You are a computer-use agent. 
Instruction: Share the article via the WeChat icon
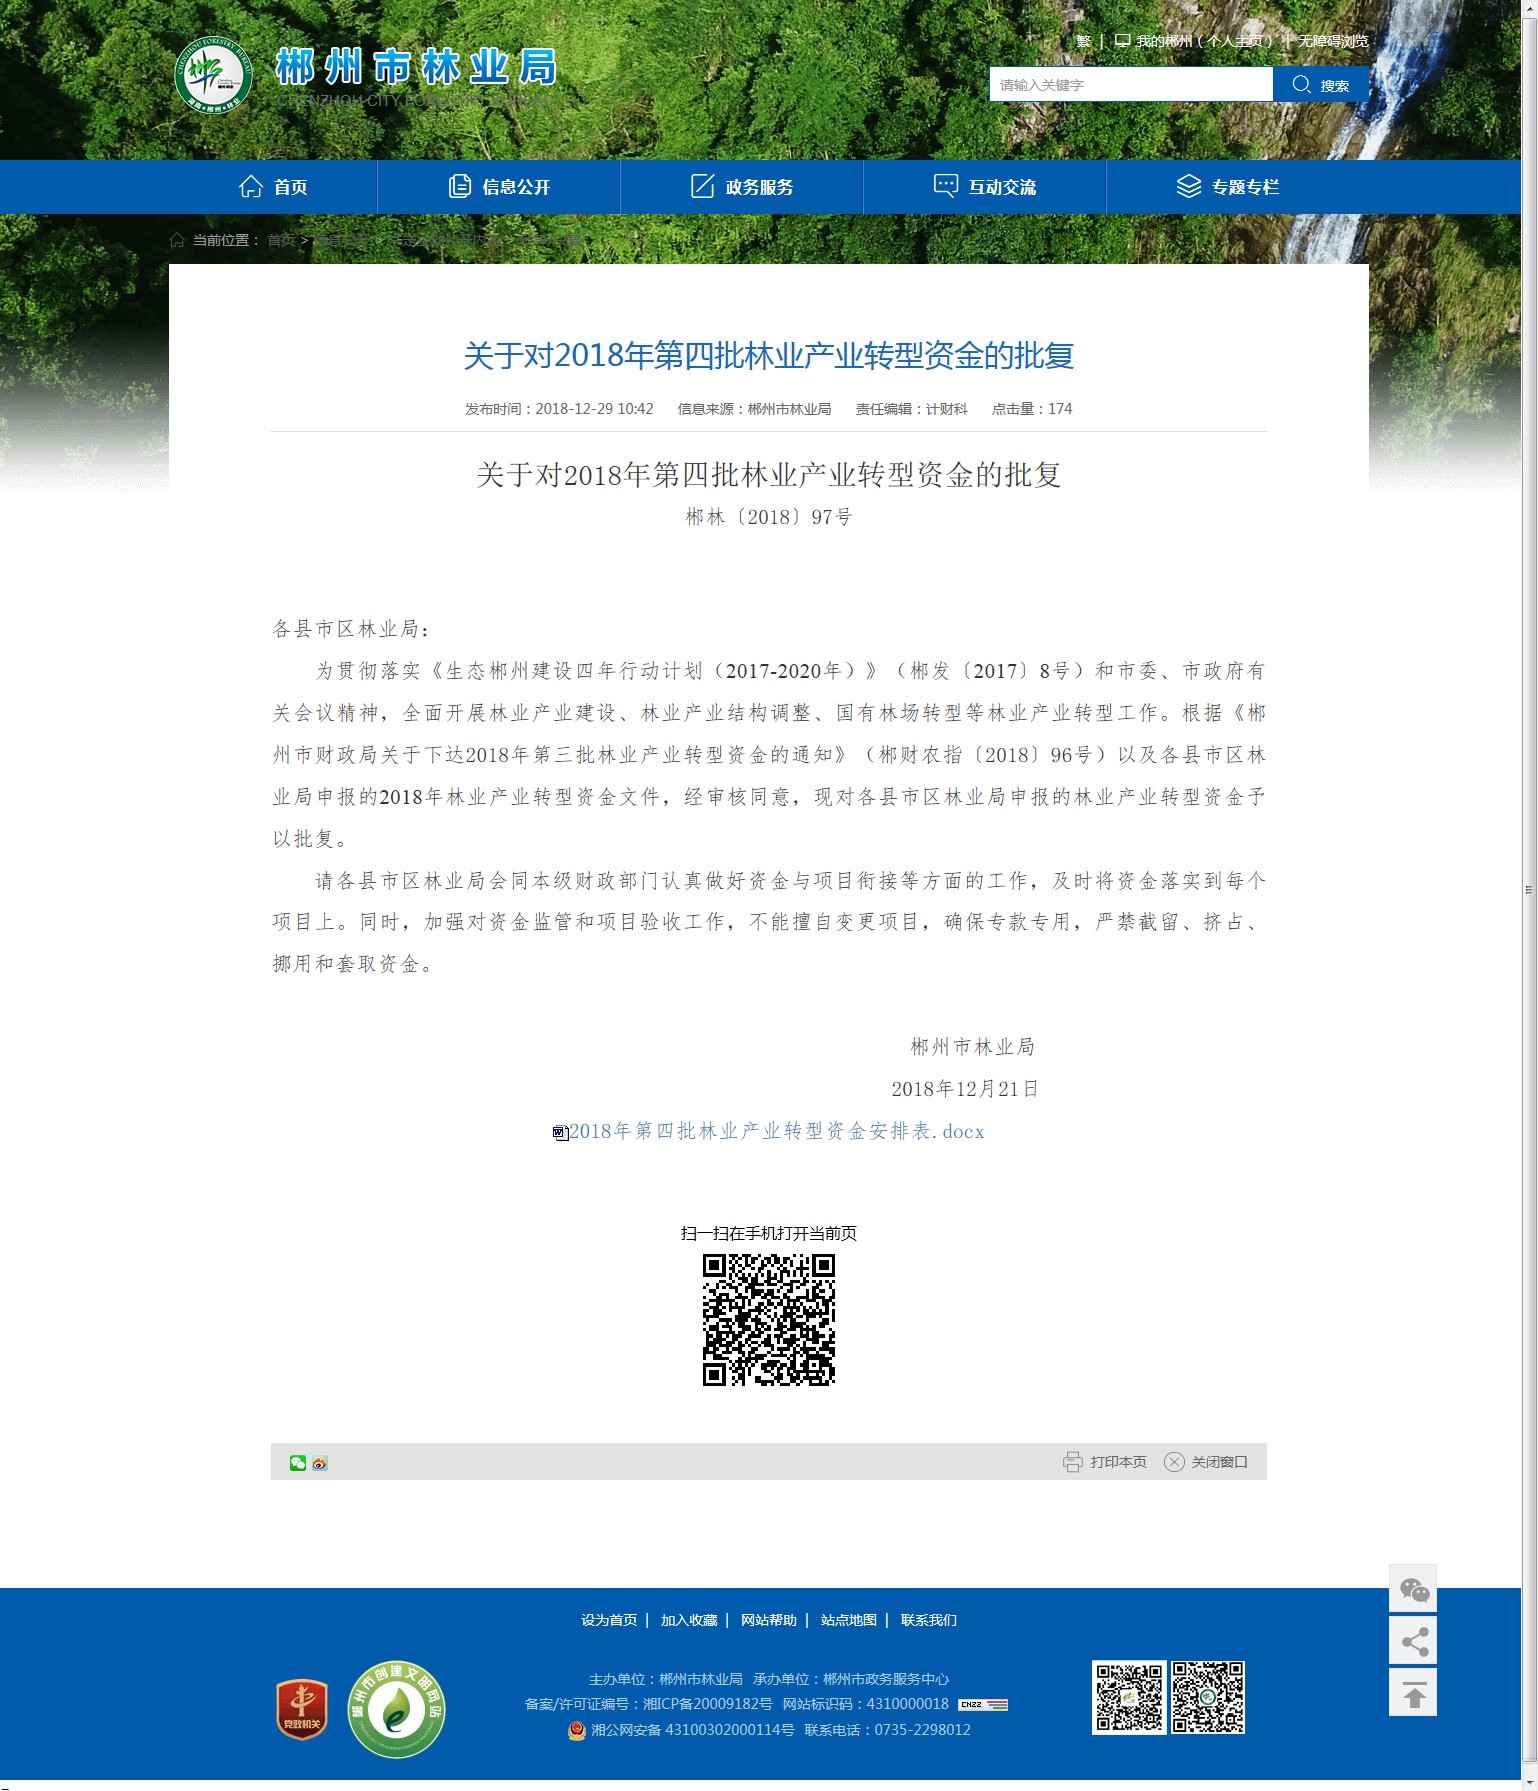tap(298, 1463)
